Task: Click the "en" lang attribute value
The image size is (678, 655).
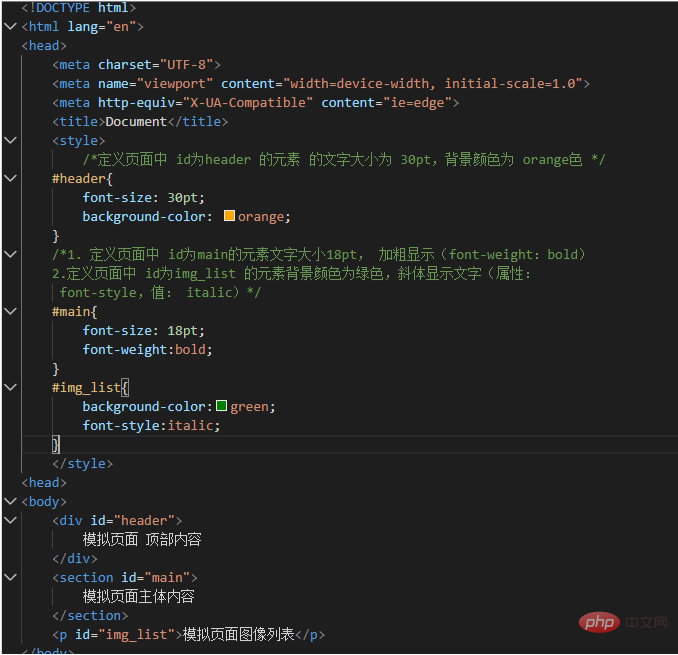Action: click(x=121, y=27)
